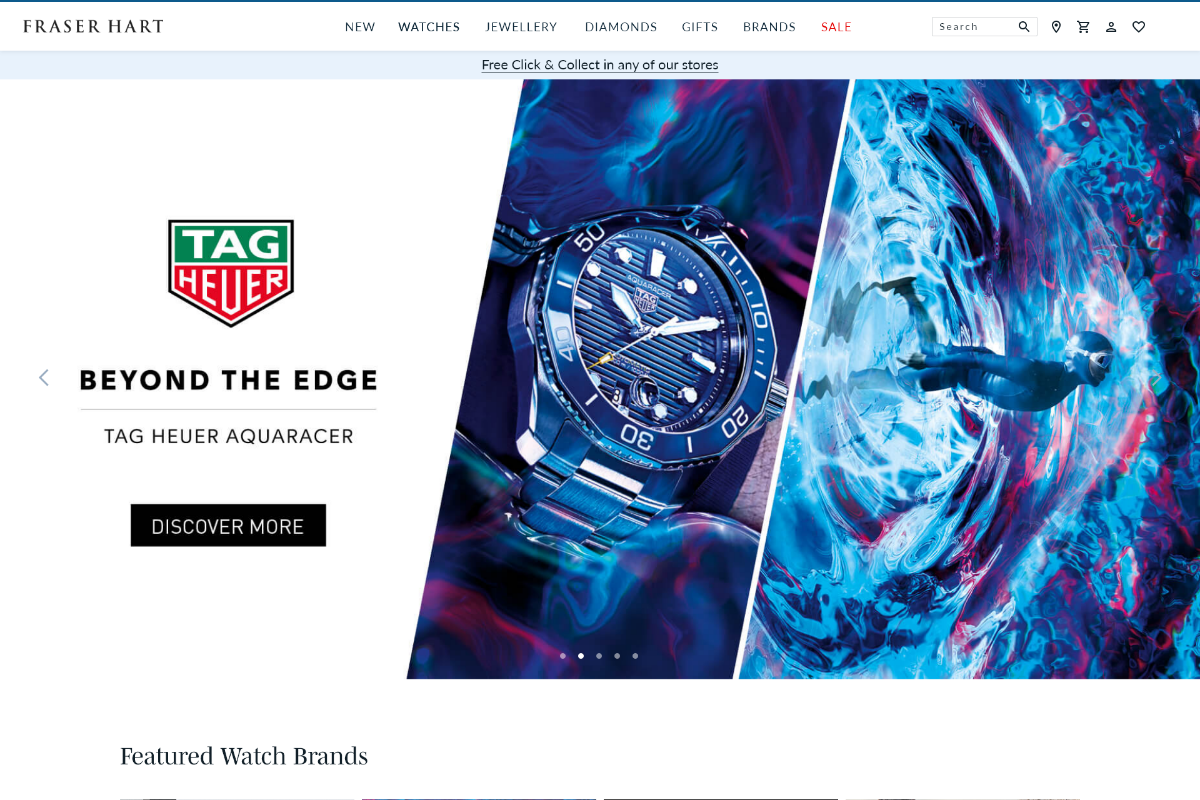
Task: Select the fifth carousel dot
Action: click(635, 656)
